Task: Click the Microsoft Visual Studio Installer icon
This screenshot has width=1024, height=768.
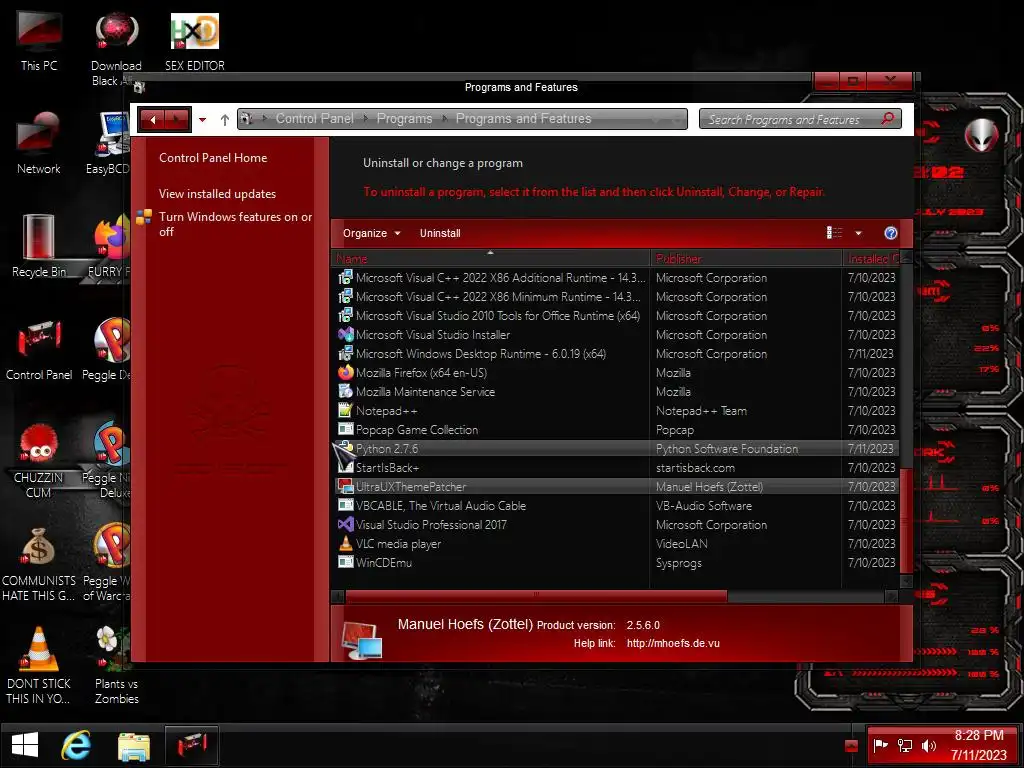Action: click(345, 334)
